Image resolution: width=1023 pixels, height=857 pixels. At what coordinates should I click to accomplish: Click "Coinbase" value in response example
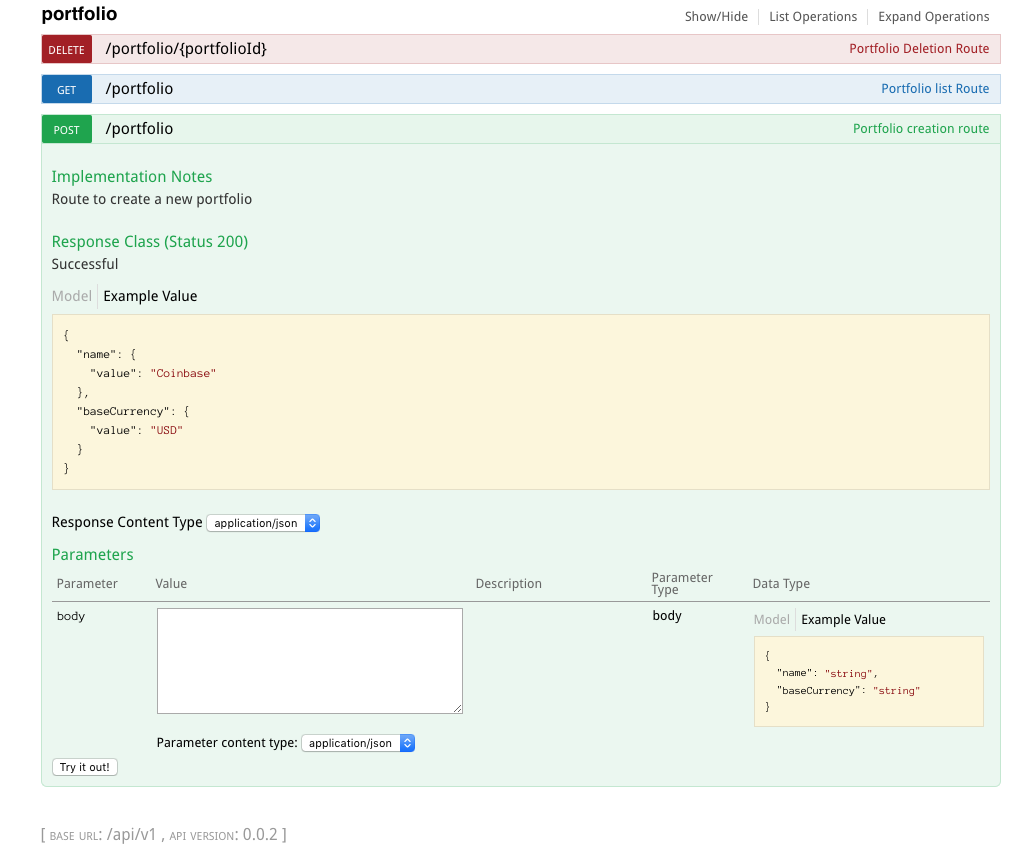[183, 373]
